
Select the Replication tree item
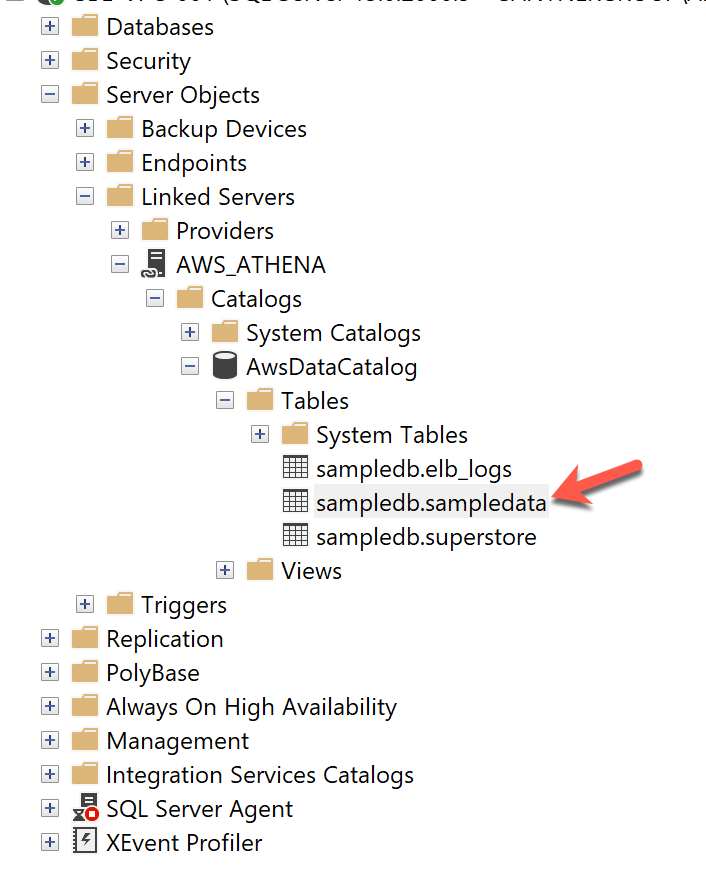164,639
